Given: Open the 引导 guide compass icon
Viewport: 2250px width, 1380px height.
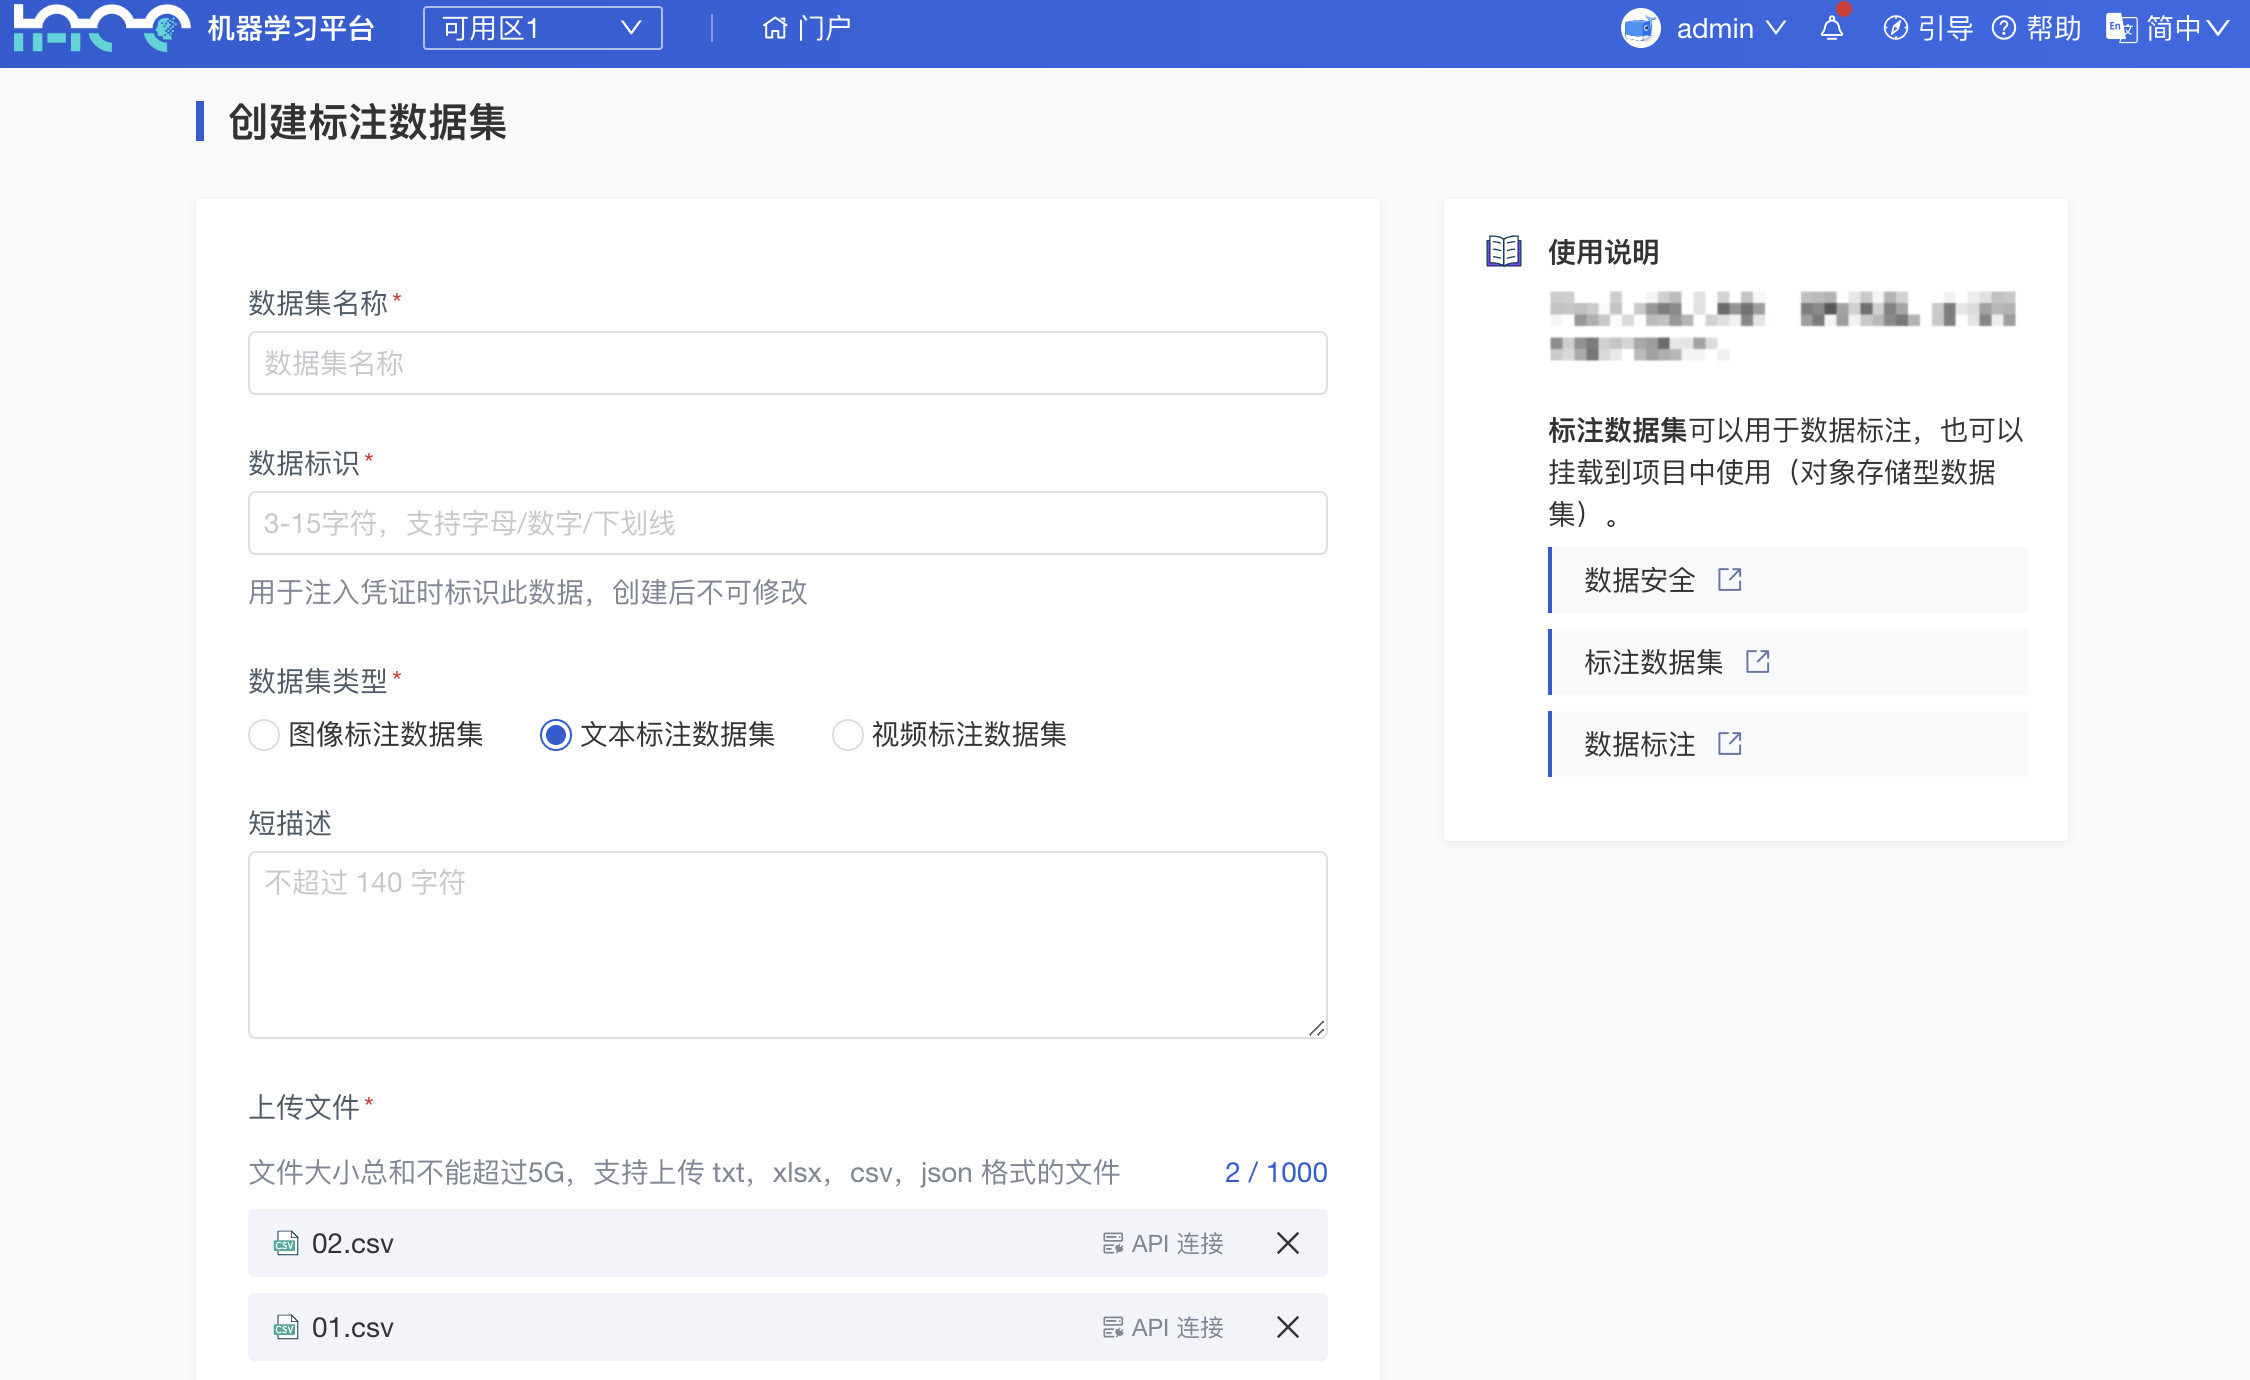Looking at the screenshot, I should click(x=1895, y=28).
